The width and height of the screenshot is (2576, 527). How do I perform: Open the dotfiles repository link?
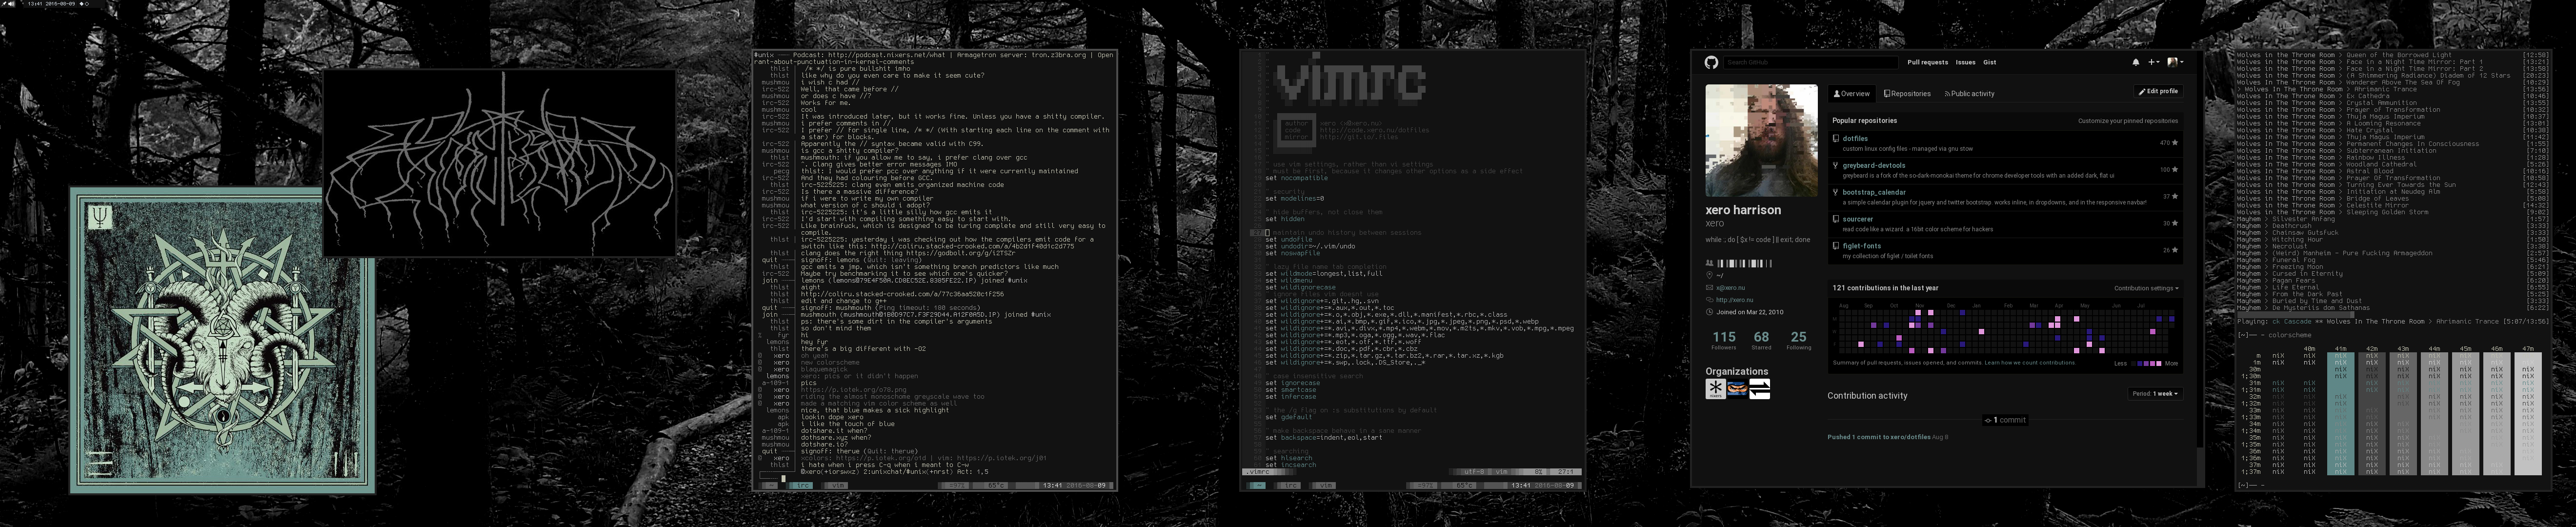click(x=1855, y=139)
